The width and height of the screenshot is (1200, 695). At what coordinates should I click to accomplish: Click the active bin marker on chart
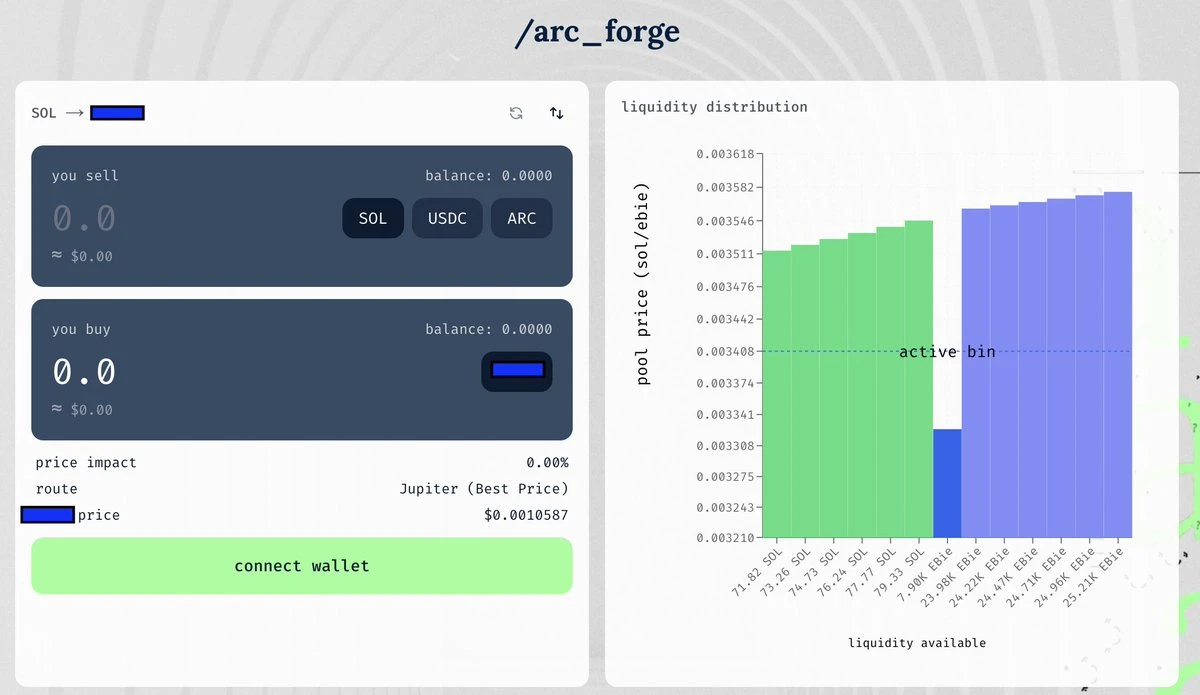click(946, 352)
